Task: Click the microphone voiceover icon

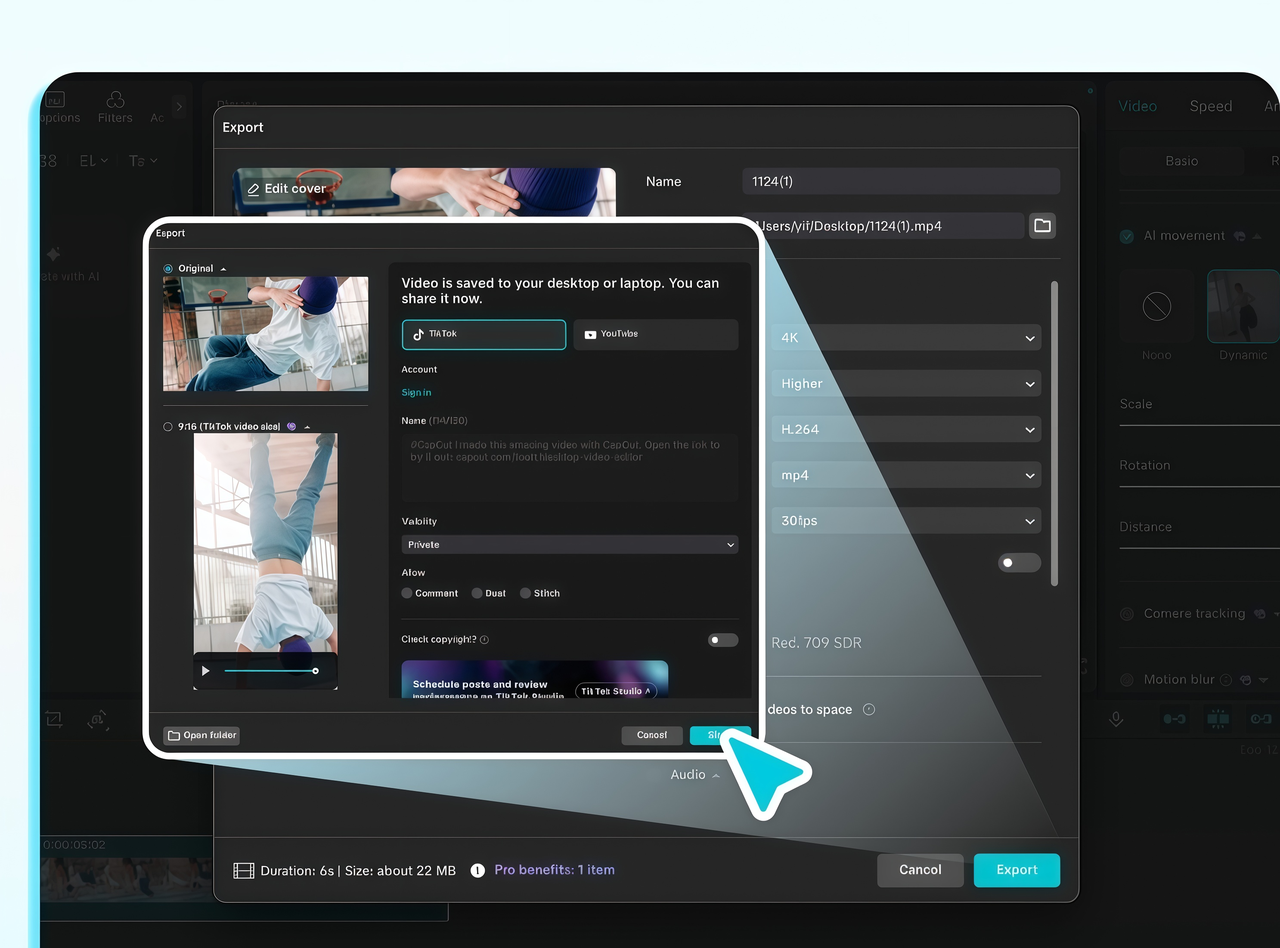Action: pyautogui.click(x=1116, y=718)
